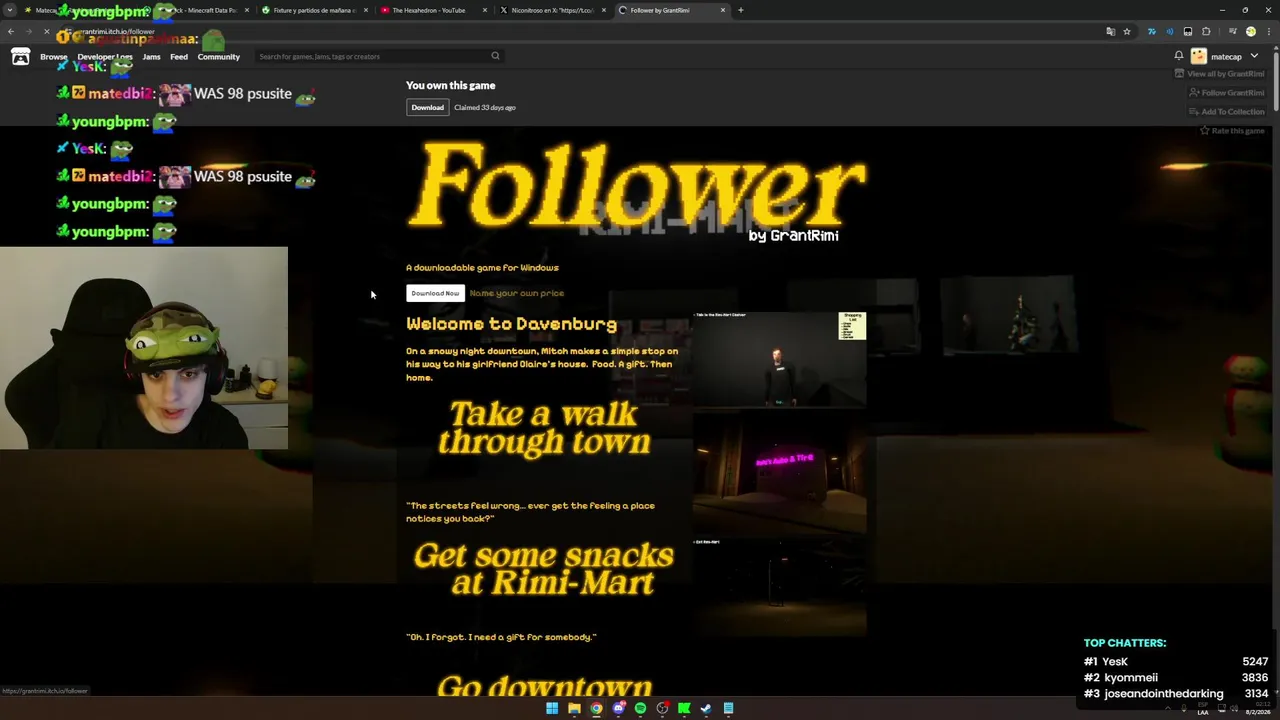Click the matecap profile avatar
This screenshot has width=1280, height=720.
tap(1199, 56)
